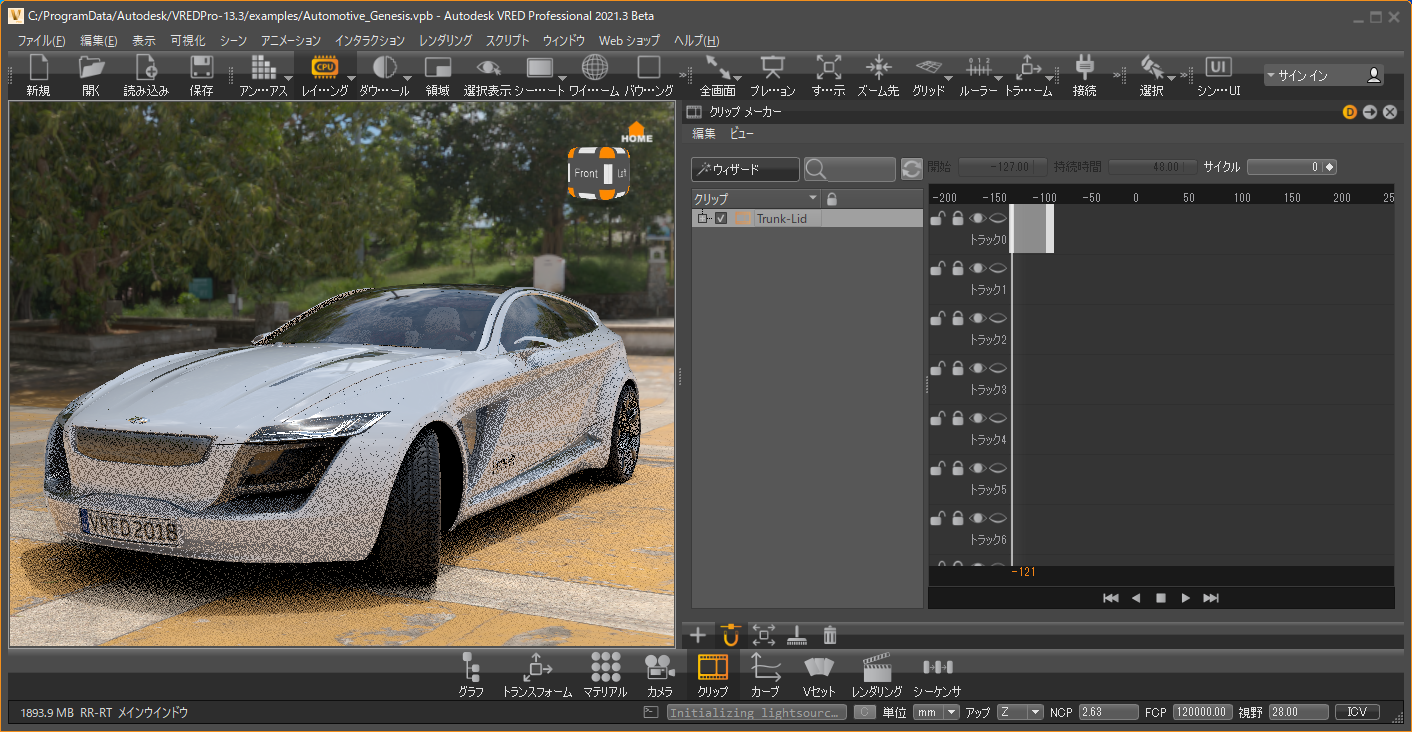Toggle visibility eye of トラック0
The image size is (1412, 732).
click(x=978, y=218)
